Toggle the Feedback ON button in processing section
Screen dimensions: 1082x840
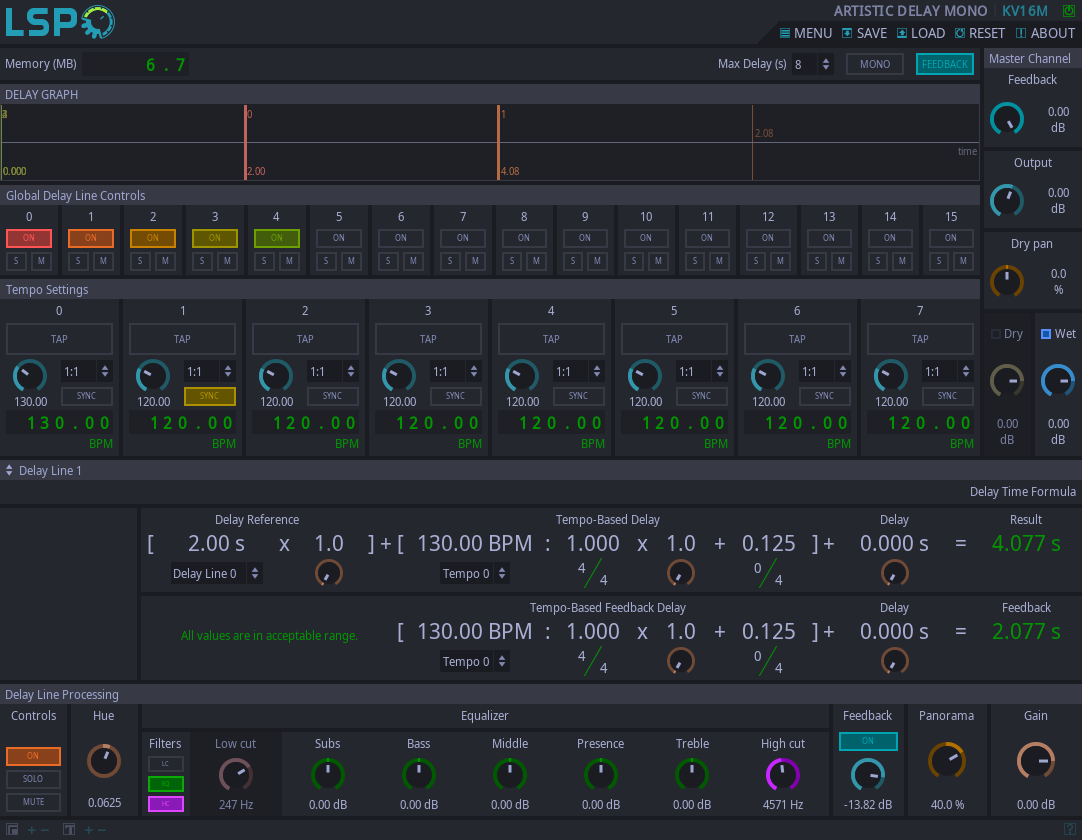coord(868,741)
